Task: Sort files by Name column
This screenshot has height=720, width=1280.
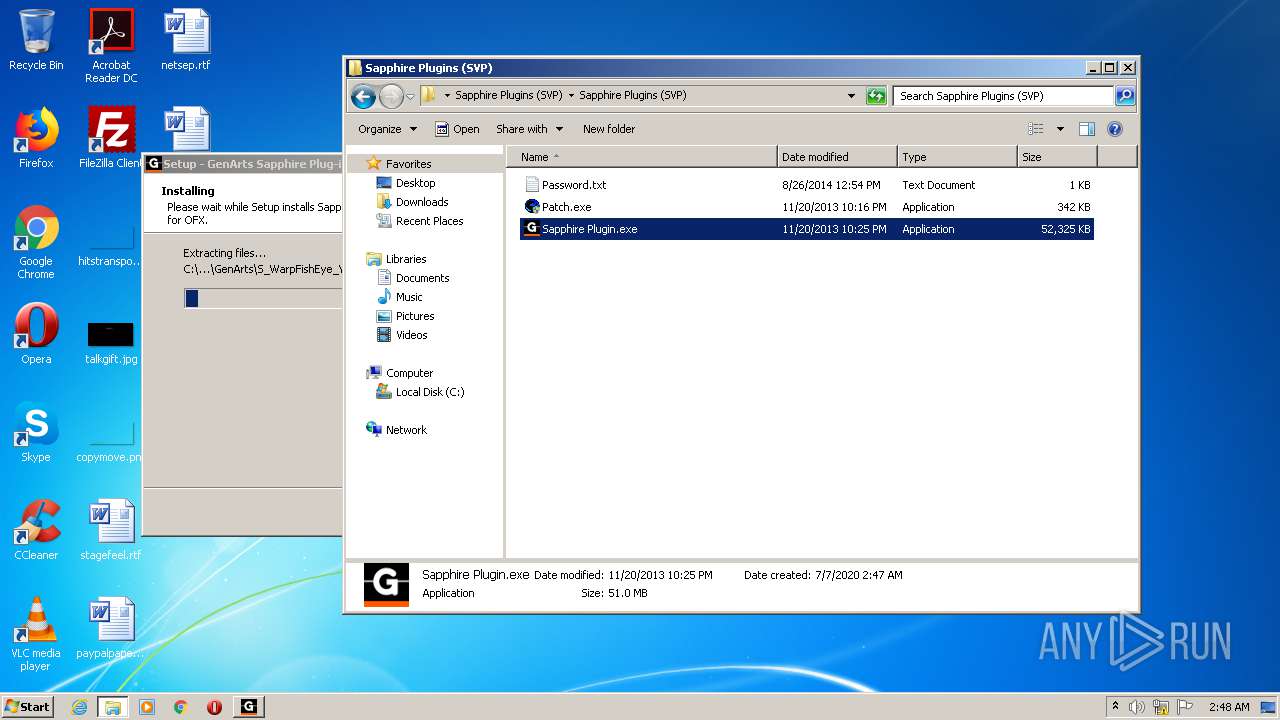Action: [642, 157]
